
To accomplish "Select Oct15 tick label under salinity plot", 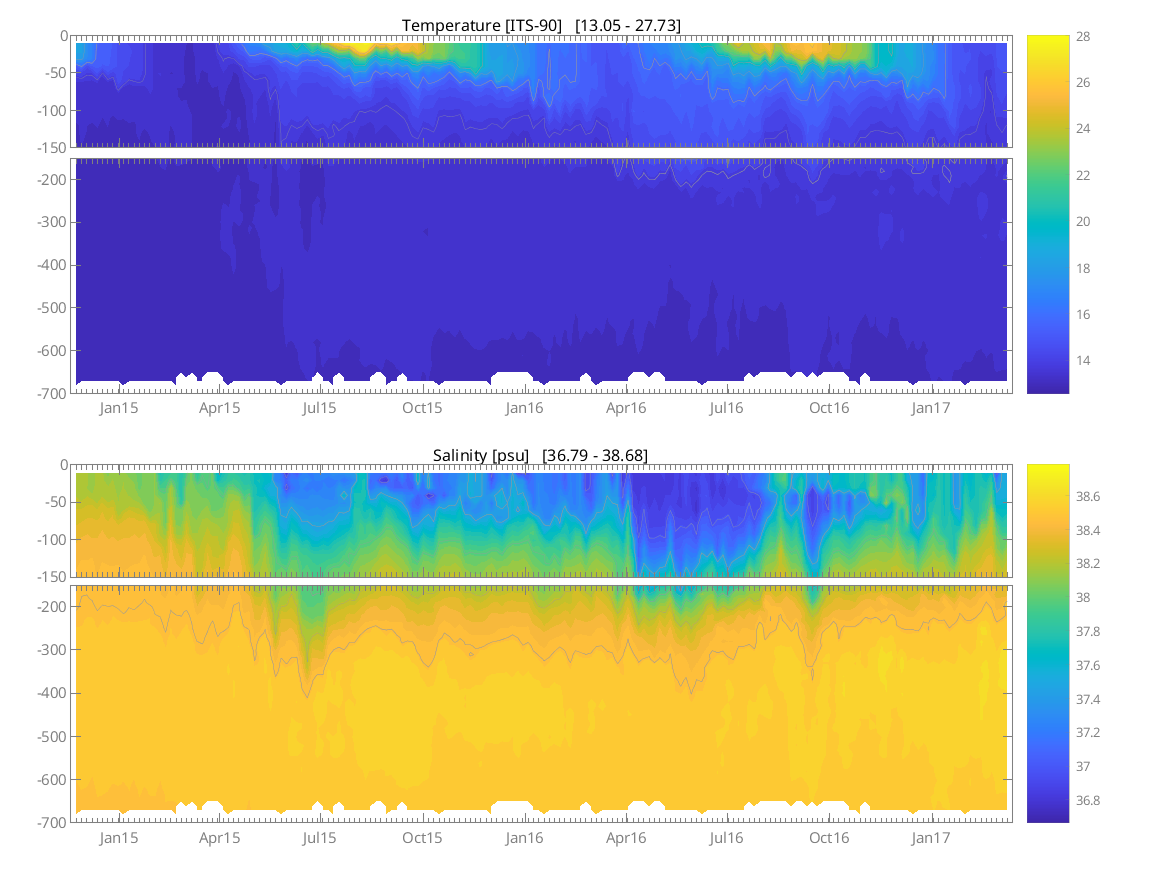I will [x=422, y=837].
